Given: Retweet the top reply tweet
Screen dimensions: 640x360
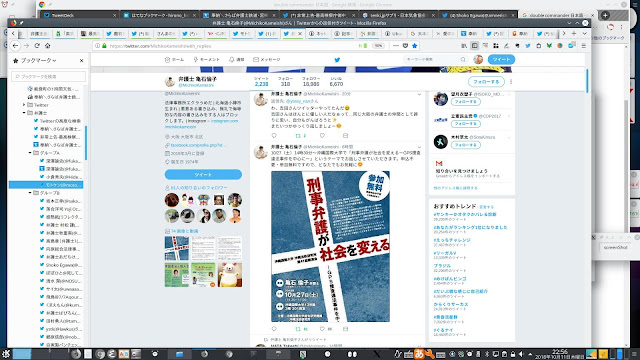Looking at the screenshot, I should [298, 136].
